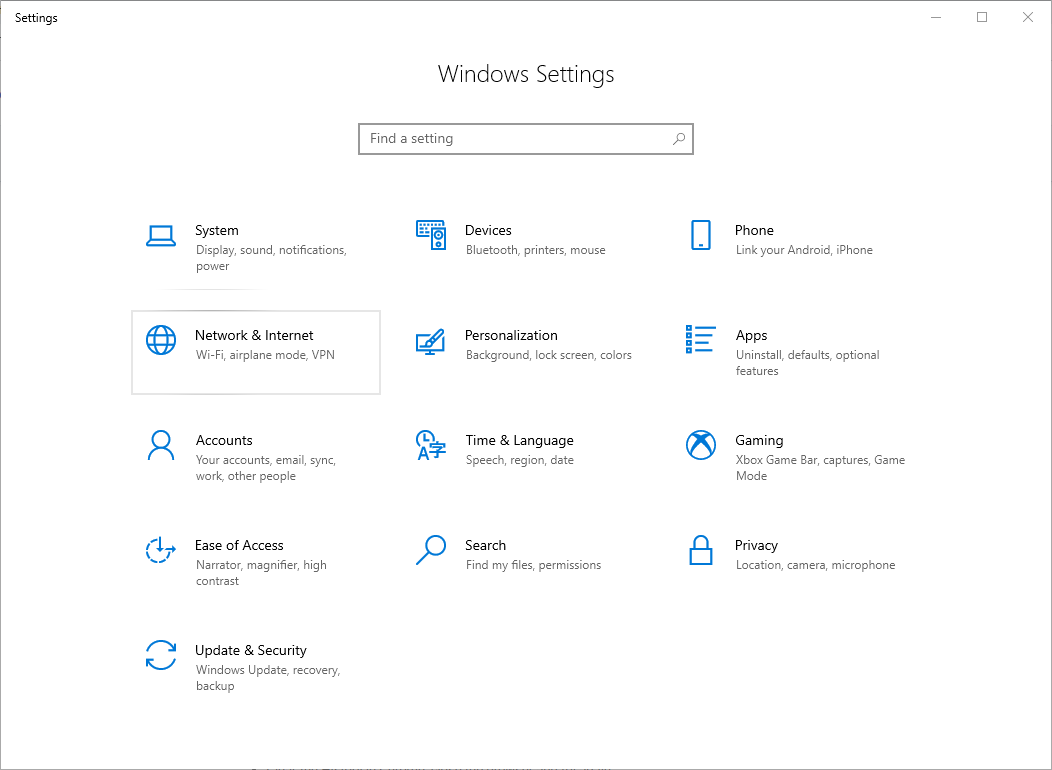Click 'Uninstall, defaults, optional features' text
Image resolution: width=1052 pixels, height=770 pixels.
point(807,363)
